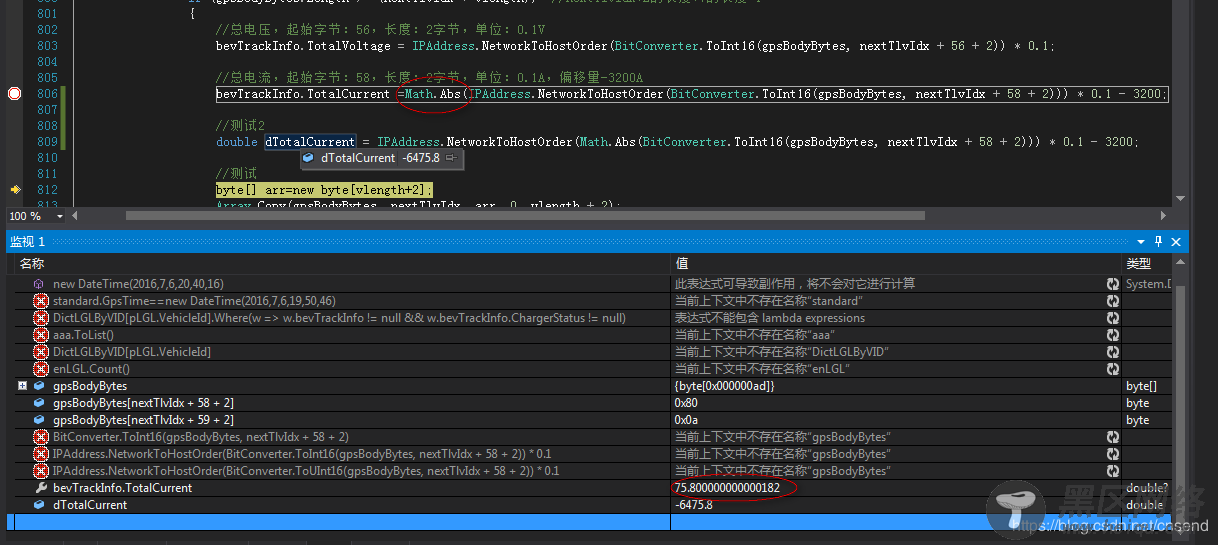Click the error icon beside aaa.ToList()
This screenshot has height=545, width=1218.
(41, 335)
